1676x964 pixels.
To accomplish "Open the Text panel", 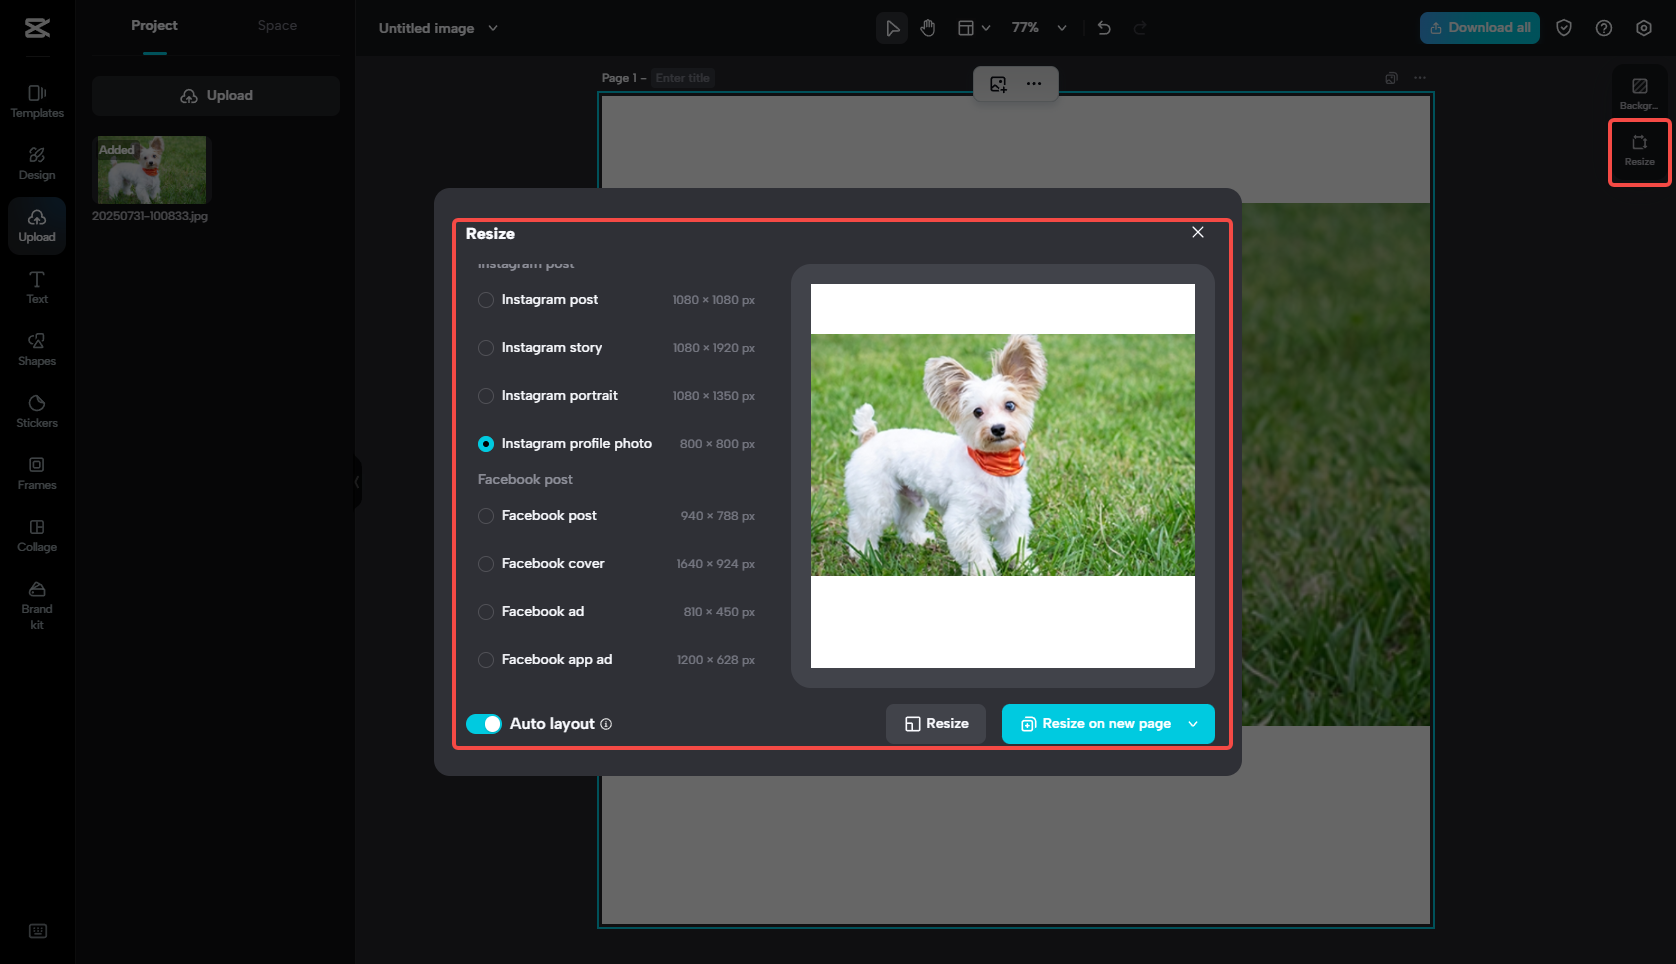I will pos(37,288).
